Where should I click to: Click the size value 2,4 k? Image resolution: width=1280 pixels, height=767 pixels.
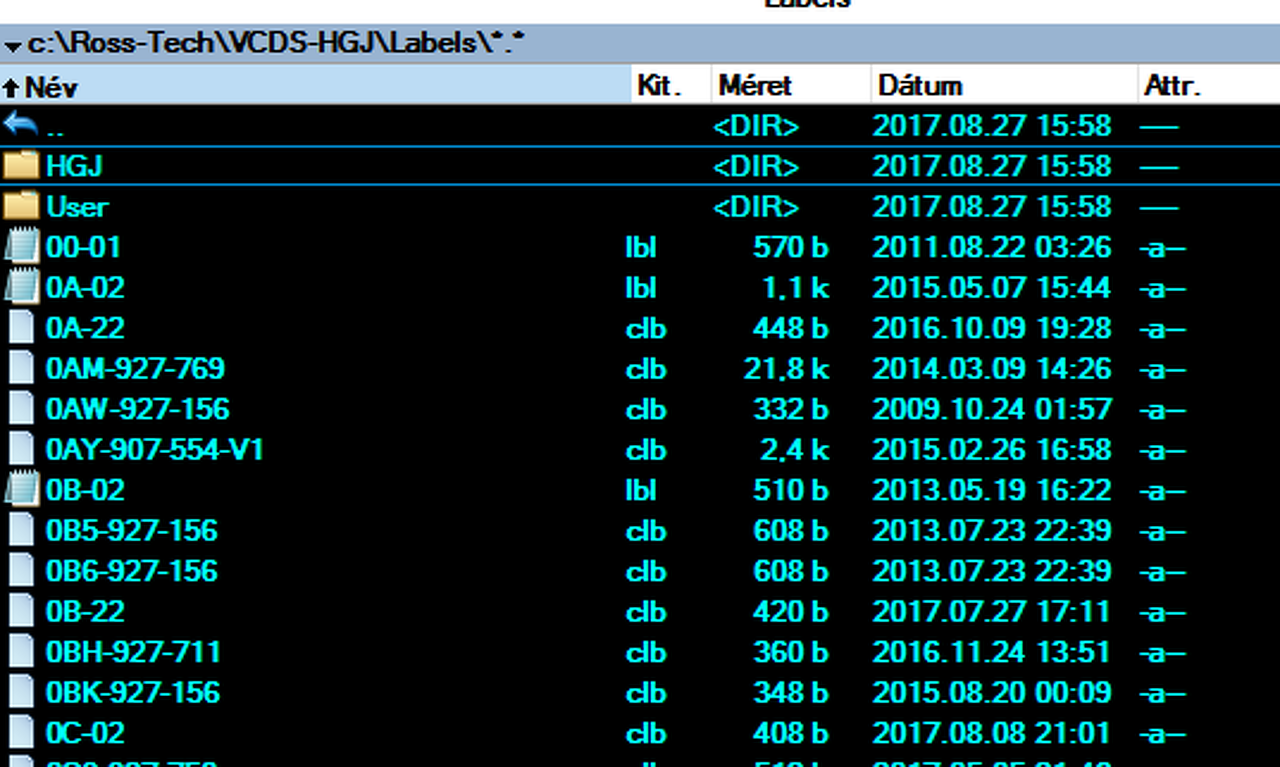(x=794, y=450)
